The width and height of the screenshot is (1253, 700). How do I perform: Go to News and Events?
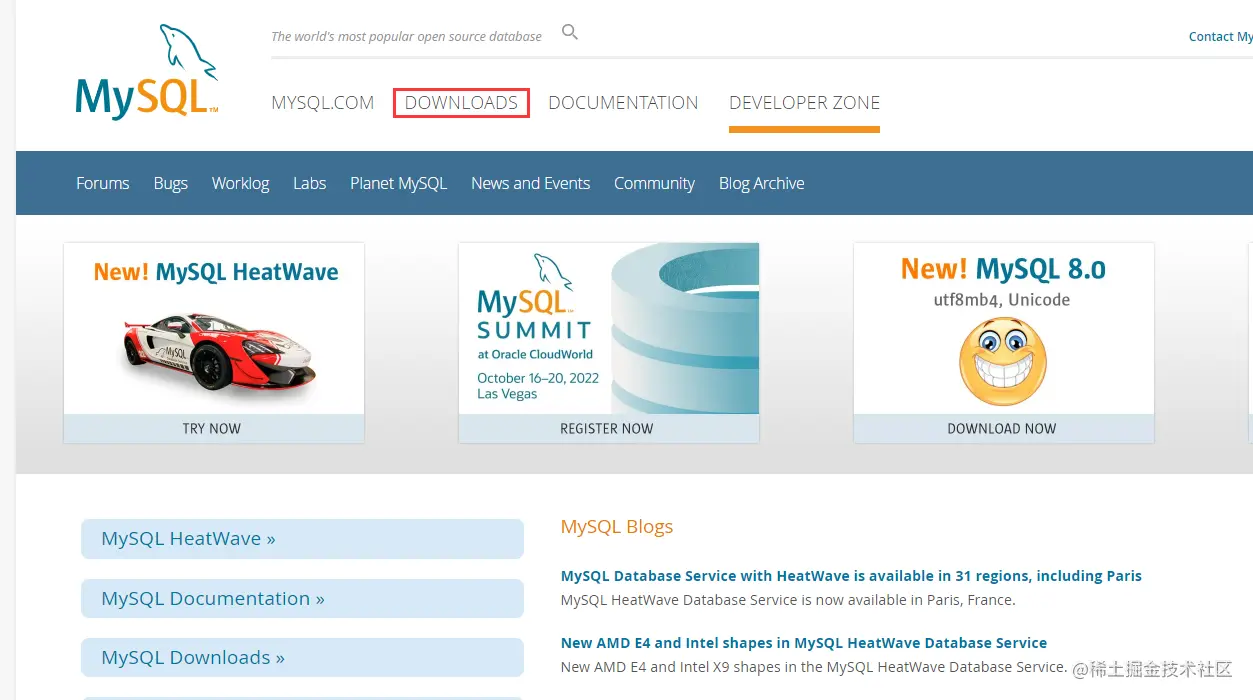530,183
